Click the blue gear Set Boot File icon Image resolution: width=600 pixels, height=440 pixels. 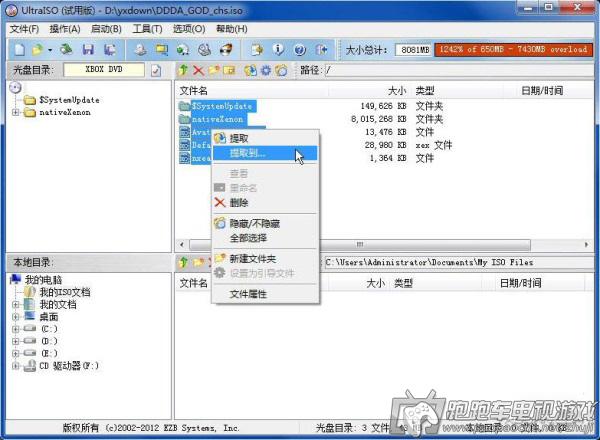[266, 70]
